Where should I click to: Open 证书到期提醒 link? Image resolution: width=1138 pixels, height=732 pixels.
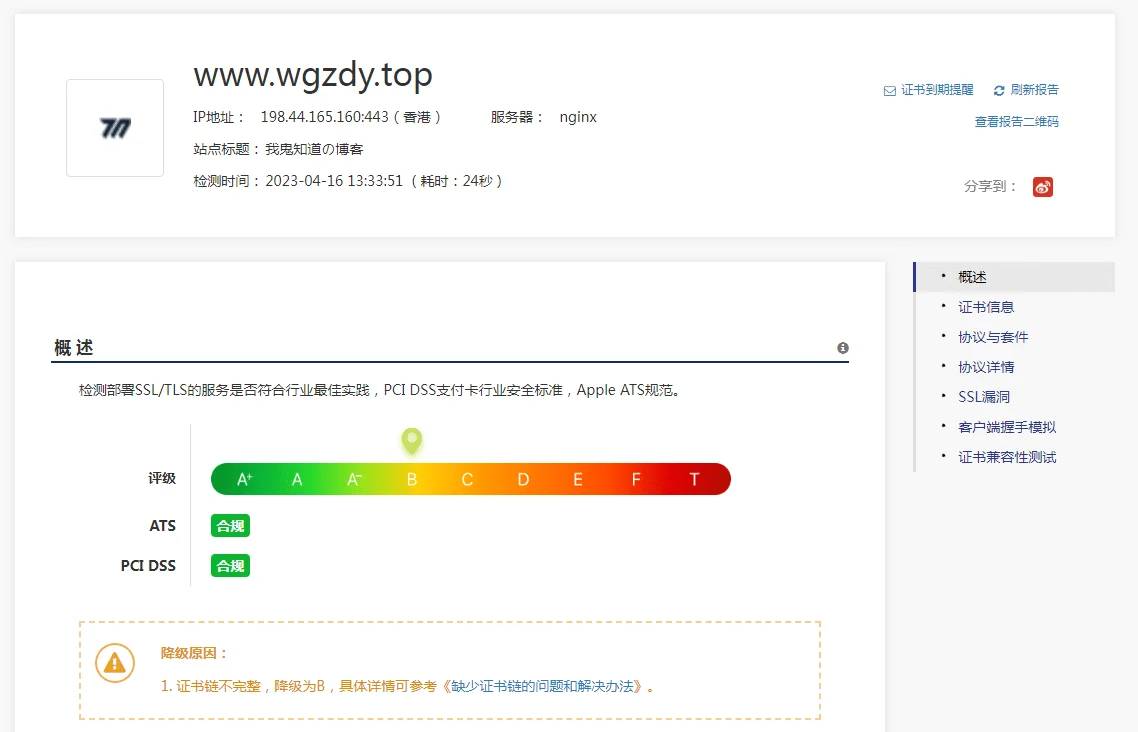pyautogui.click(x=937, y=90)
